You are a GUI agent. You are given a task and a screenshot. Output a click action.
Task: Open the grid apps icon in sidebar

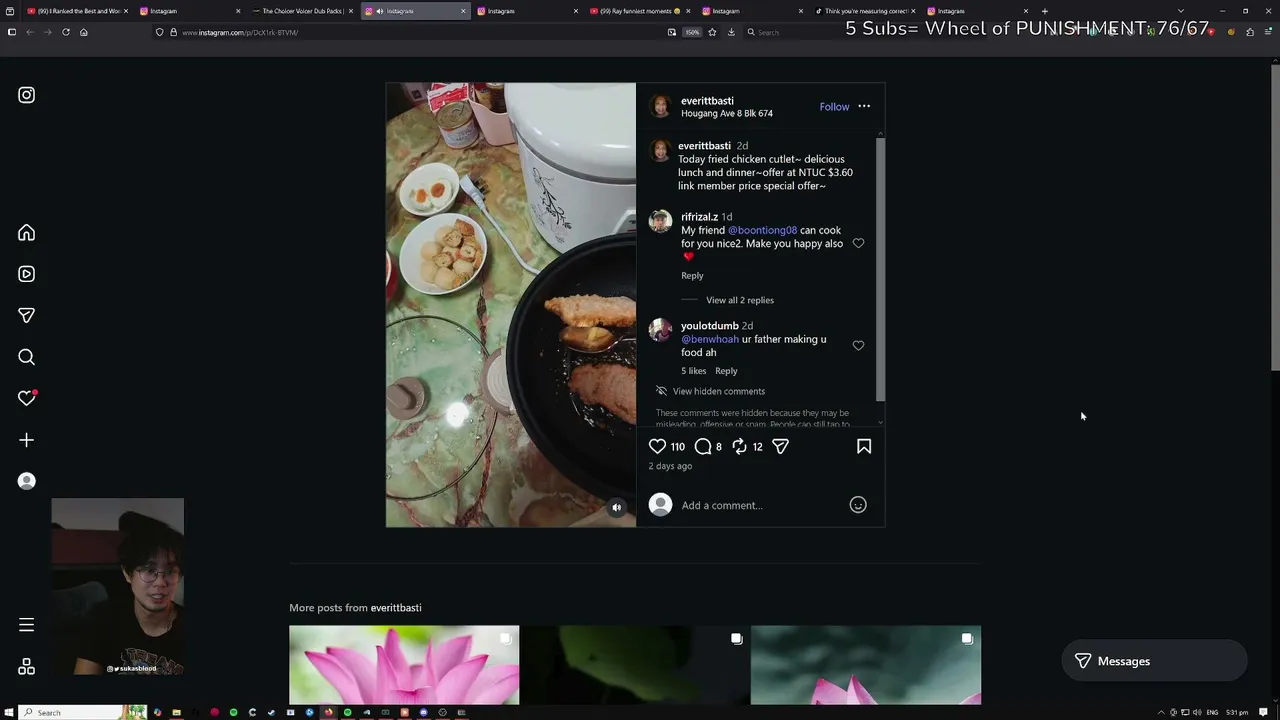point(27,667)
